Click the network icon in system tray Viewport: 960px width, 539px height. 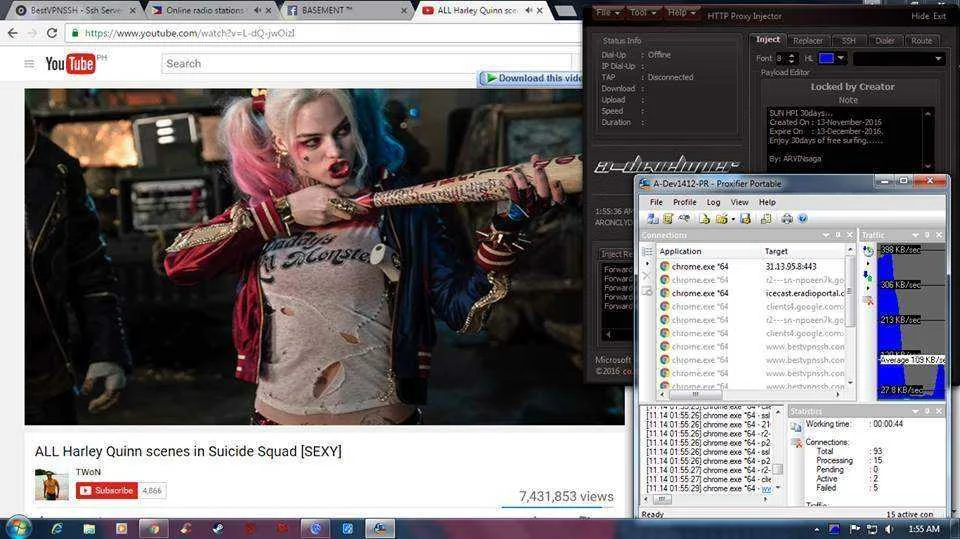(x=872, y=529)
